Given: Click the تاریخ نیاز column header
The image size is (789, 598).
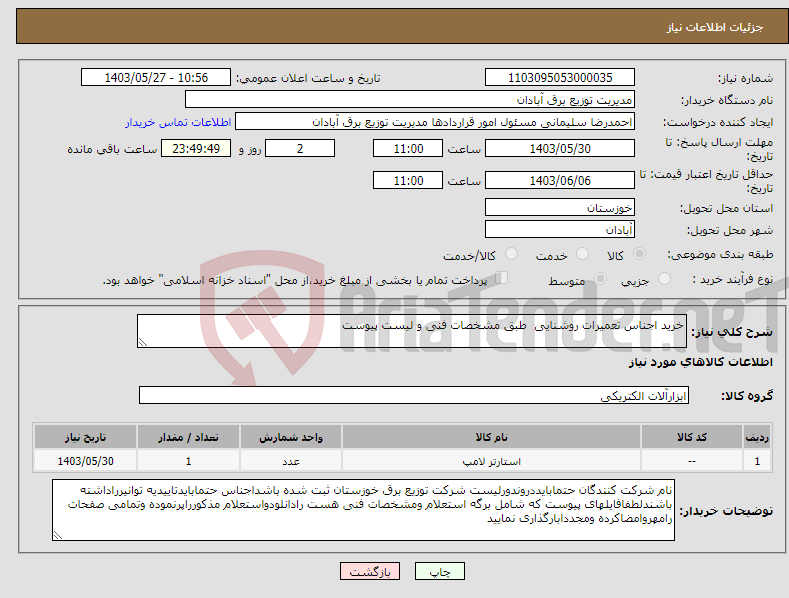Looking at the screenshot, I should (x=86, y=437).
